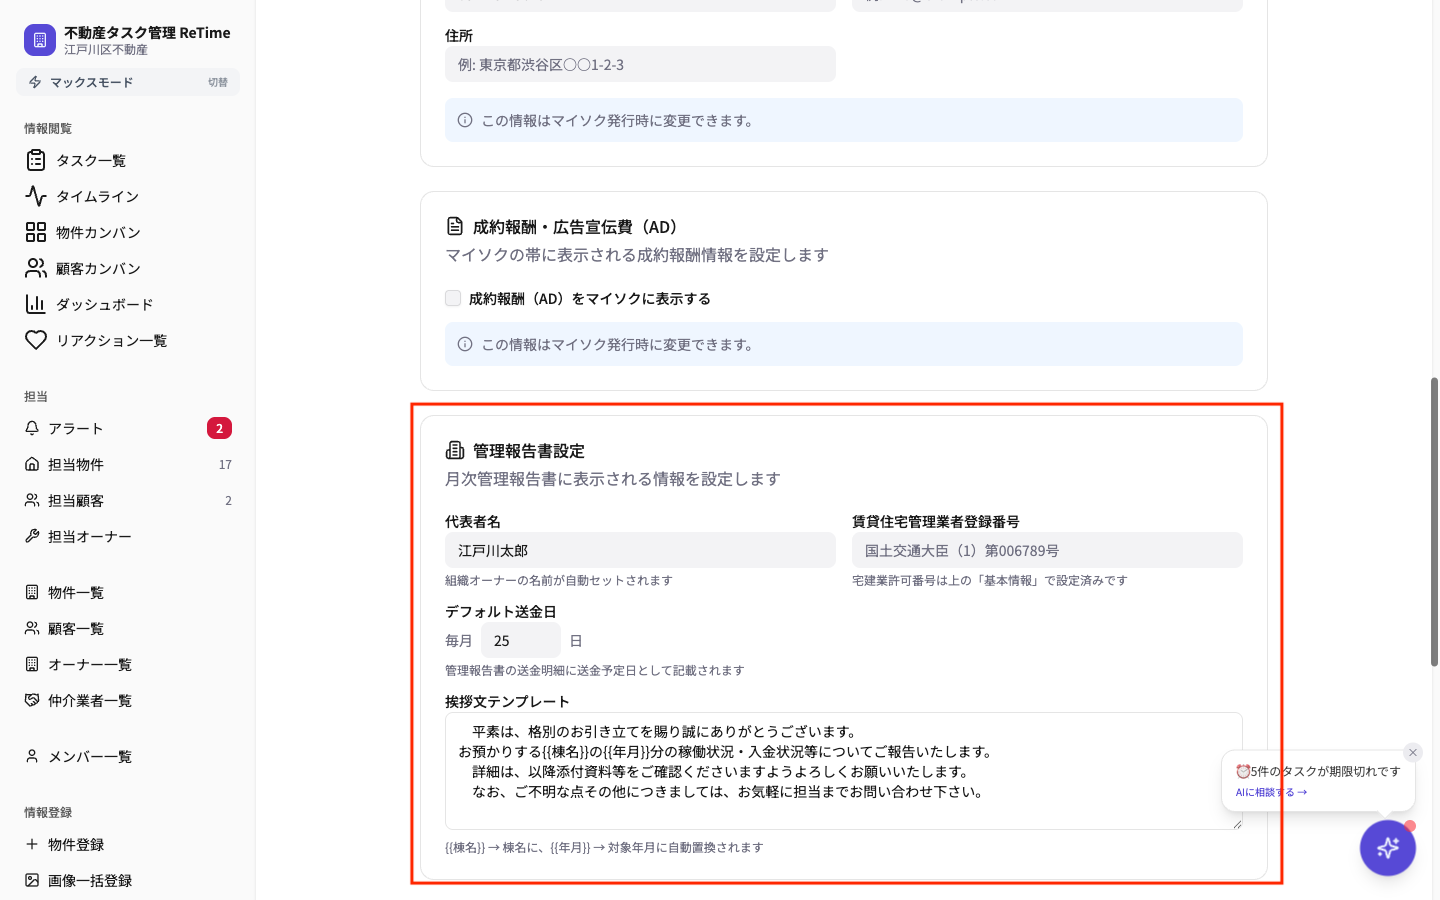Viewport: 1440px width, 900px height.
Task: Click the 管理報告書設定 heading
Action: pos(529,451)
